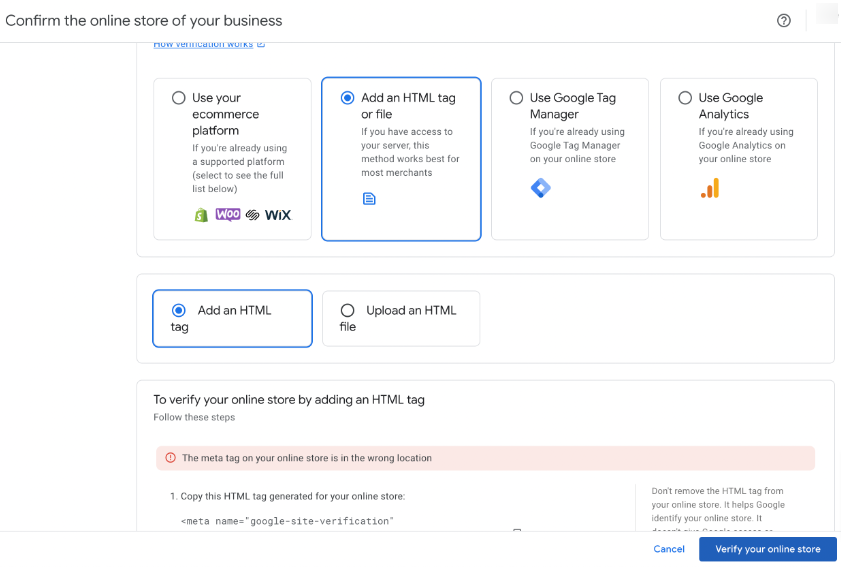Click the wrong location error message text

pos(307,458)
